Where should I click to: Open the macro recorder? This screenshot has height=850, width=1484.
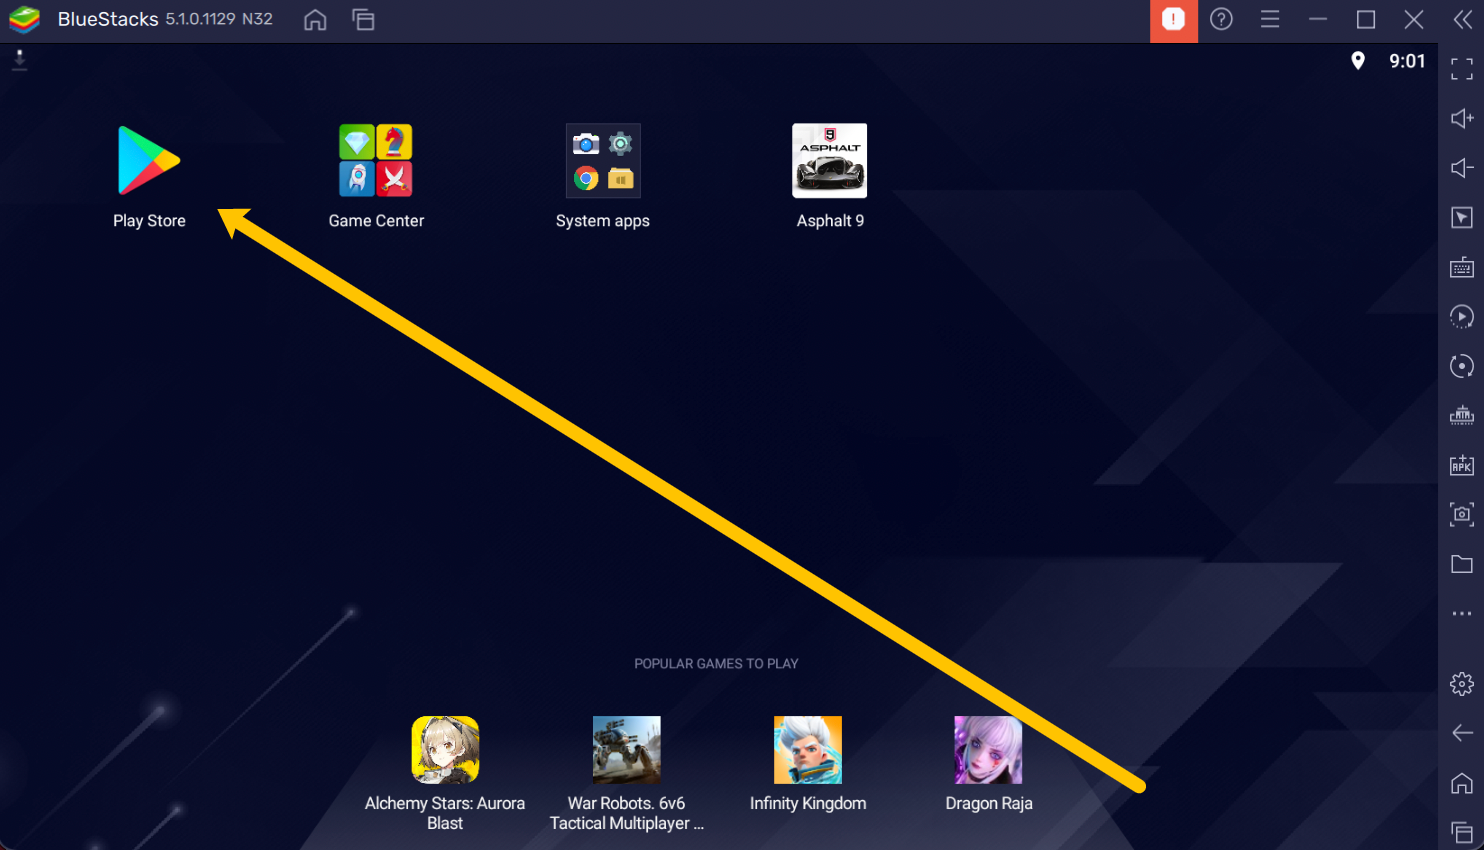[1462, 317]
